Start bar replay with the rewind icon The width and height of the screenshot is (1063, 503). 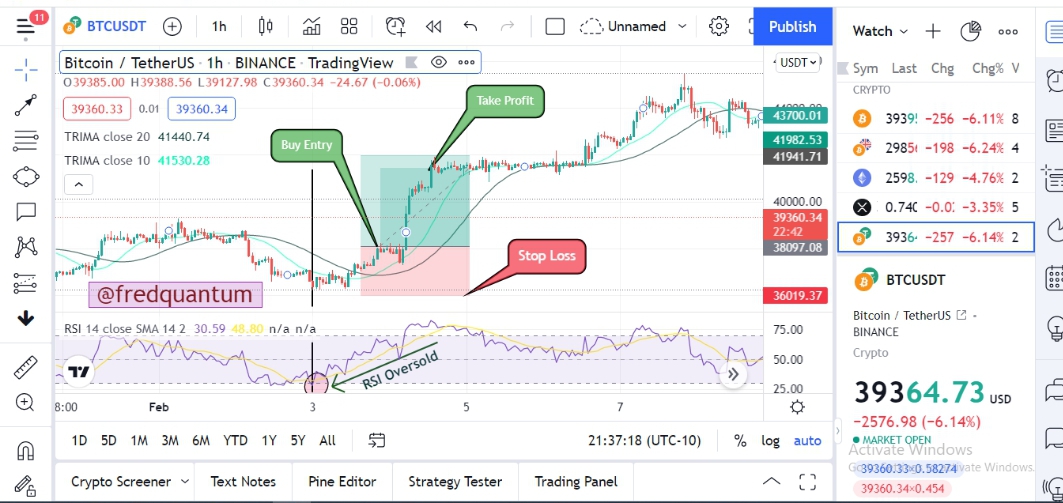tap(433, 26)
